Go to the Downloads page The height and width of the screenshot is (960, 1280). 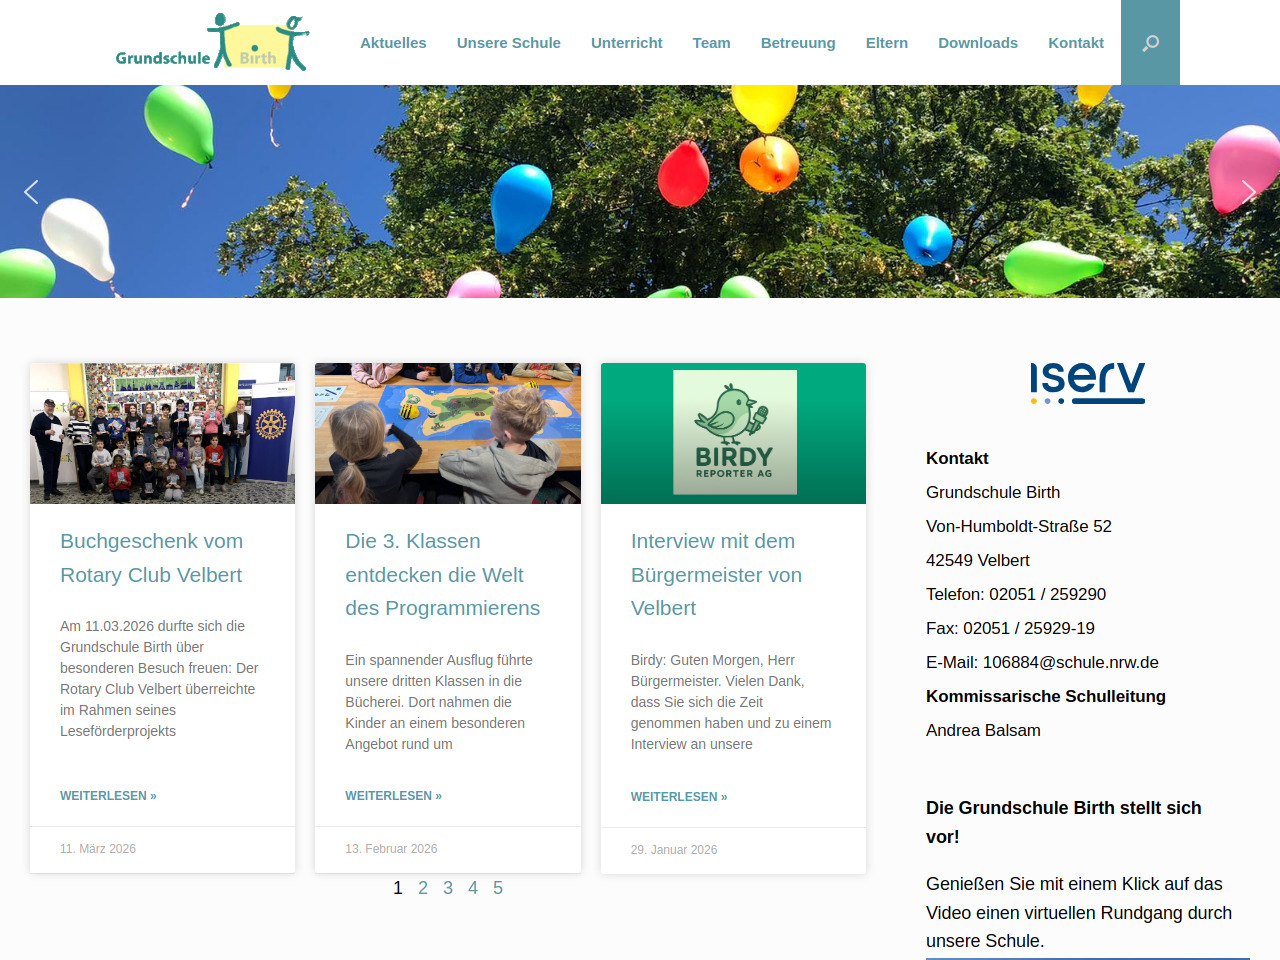pos(977,43)
